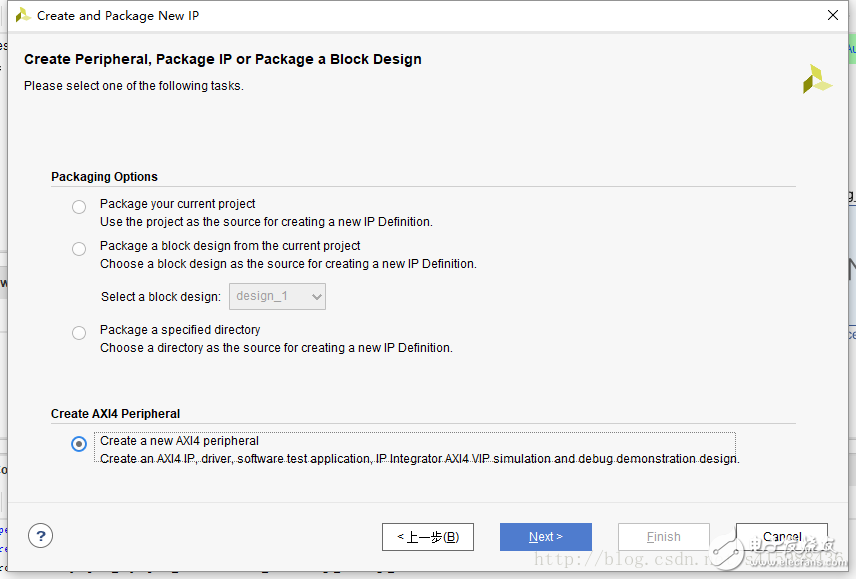Viewport: 856px width, 579px height.
Task: Click the Vivado logo in title bar
Action: (x=22, y=15)
